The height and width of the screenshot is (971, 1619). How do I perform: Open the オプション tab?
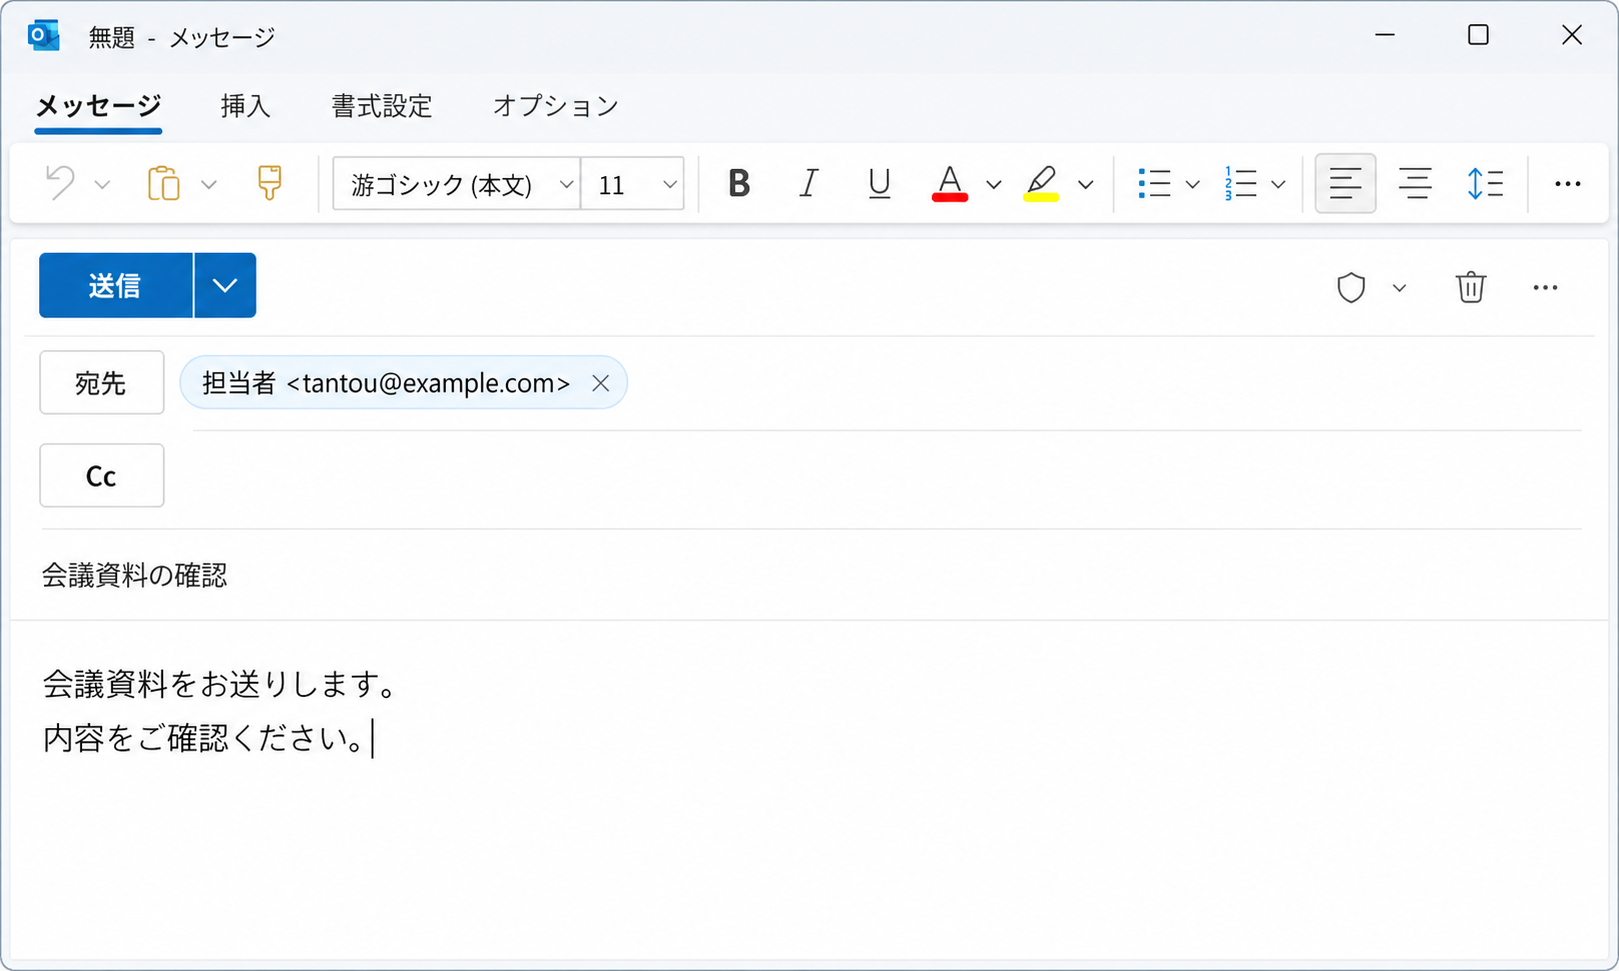[556, 106]
